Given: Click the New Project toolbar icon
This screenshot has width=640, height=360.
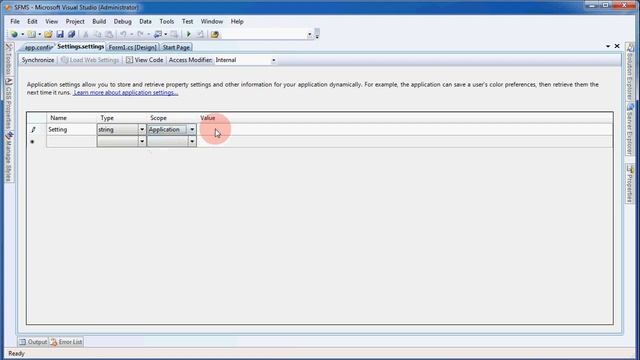Looking at the screenshot, I should tap(14, 34).
